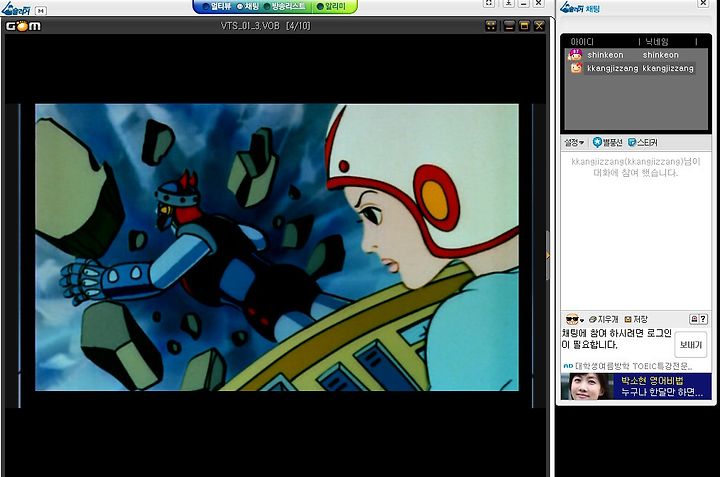Image resolution: width=720 pixels, height=477 pixels.
Task: Click the VTS_01_3.VOB title text
Action: click(x=250, y=26)
